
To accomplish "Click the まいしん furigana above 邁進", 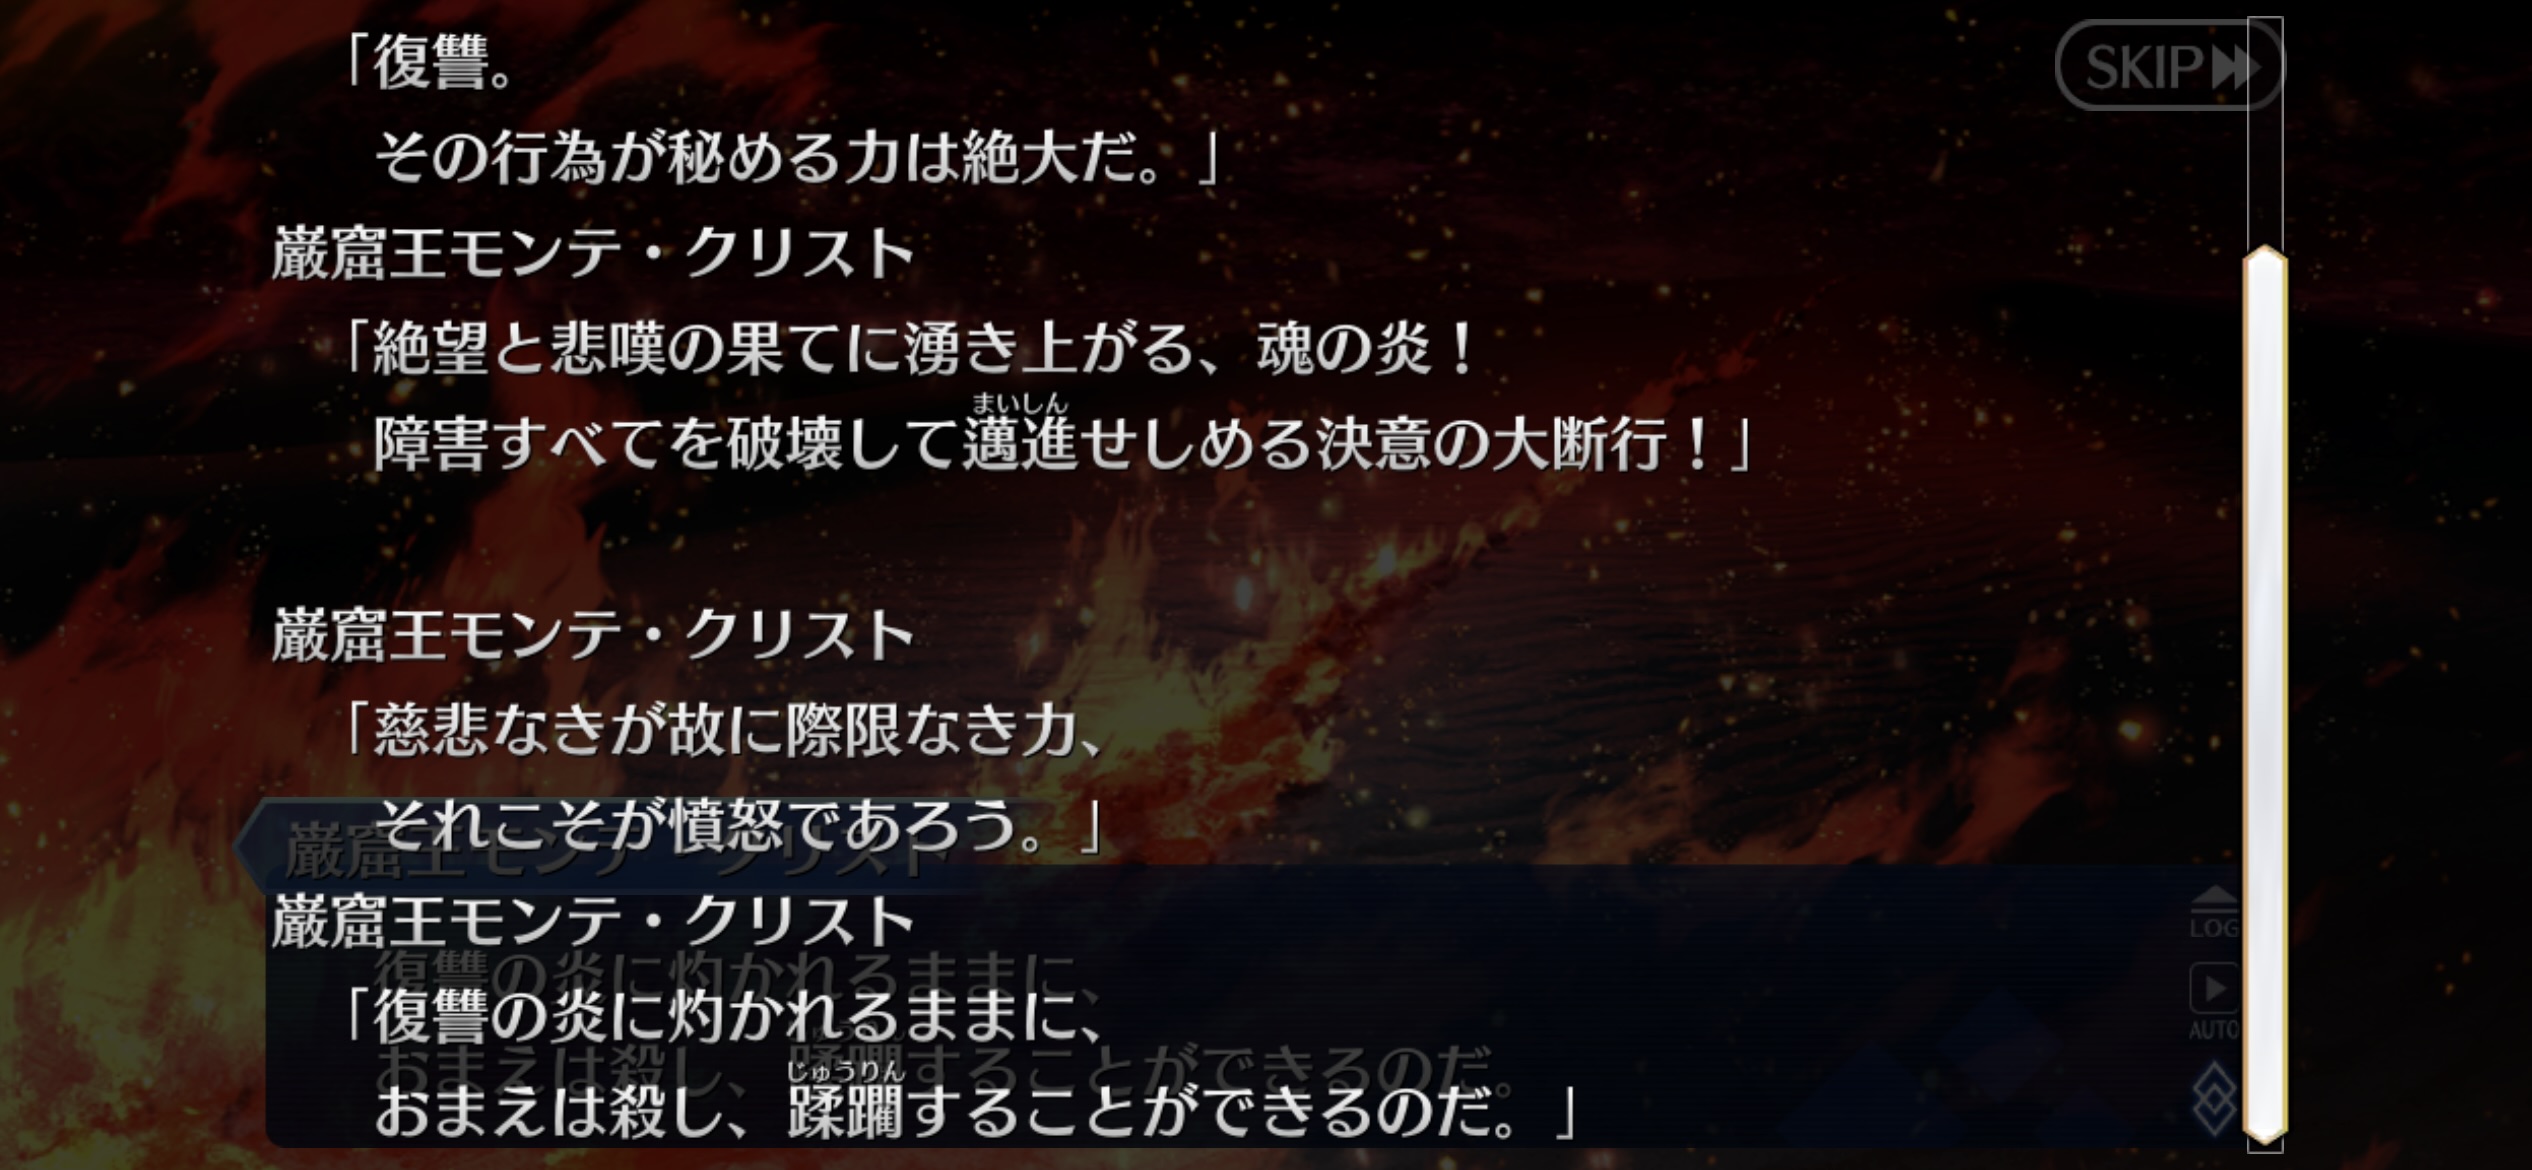I will pyautogui.click(x=1020, y=402).
